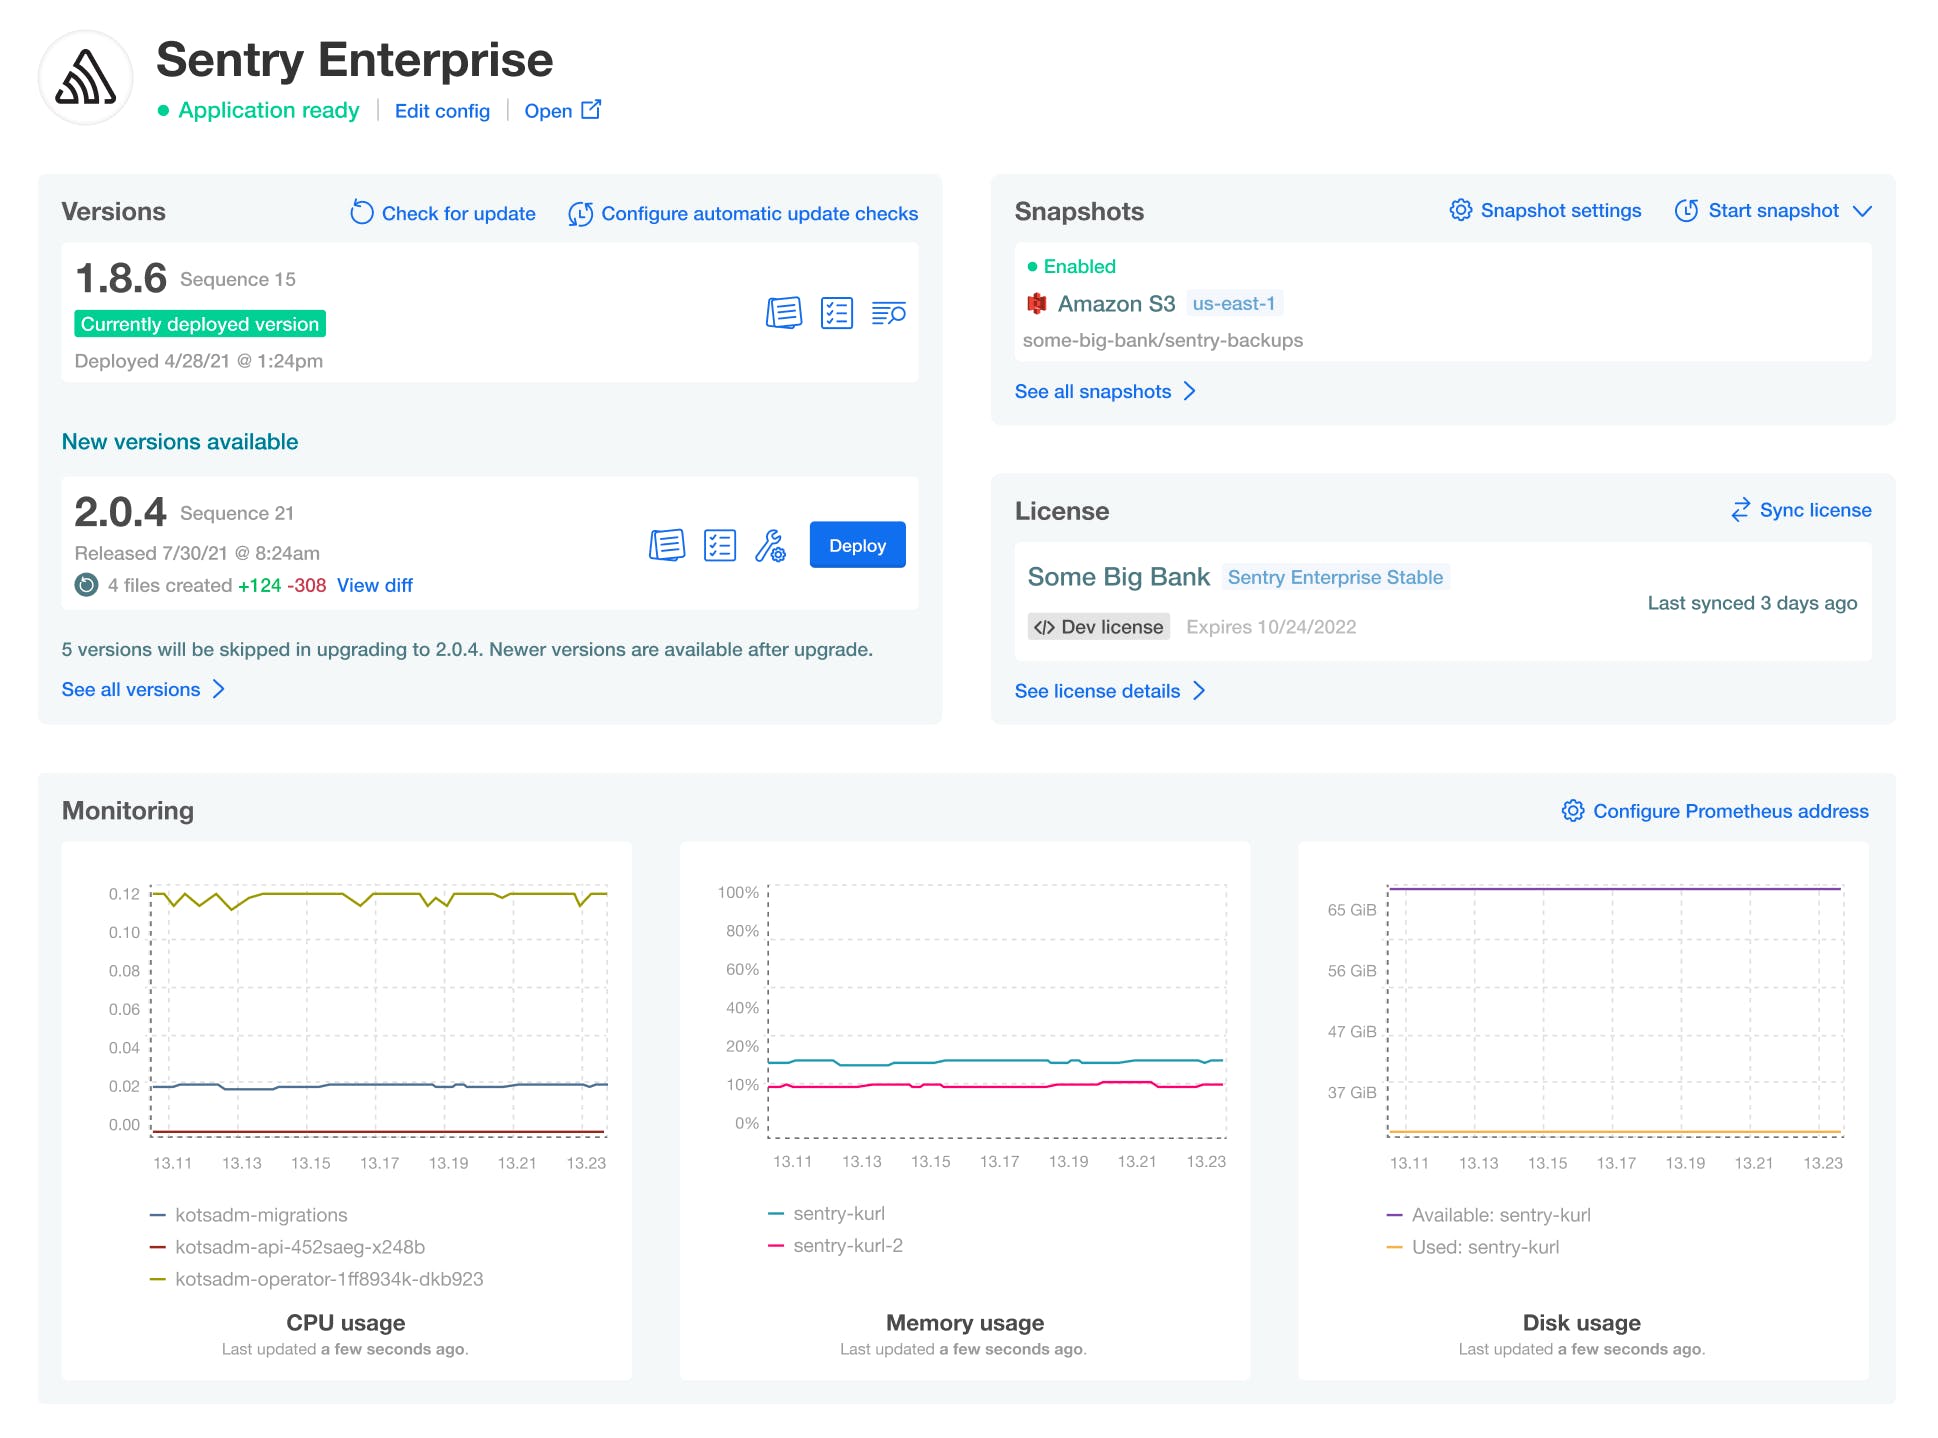Click sentry-kurl legend entry in Memory chart
The image size is (1938, 1438).
pyautogui.click(x=827, y=1213)
